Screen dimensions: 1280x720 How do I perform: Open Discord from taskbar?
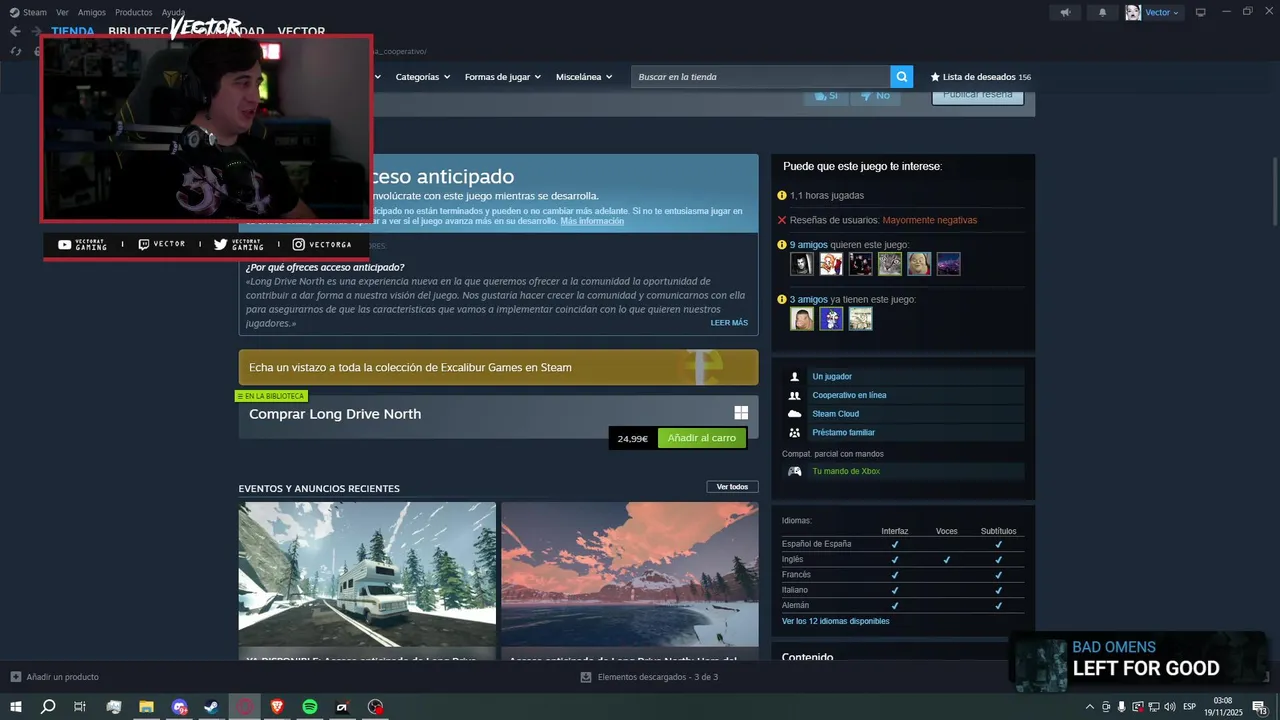pos(179,707)
